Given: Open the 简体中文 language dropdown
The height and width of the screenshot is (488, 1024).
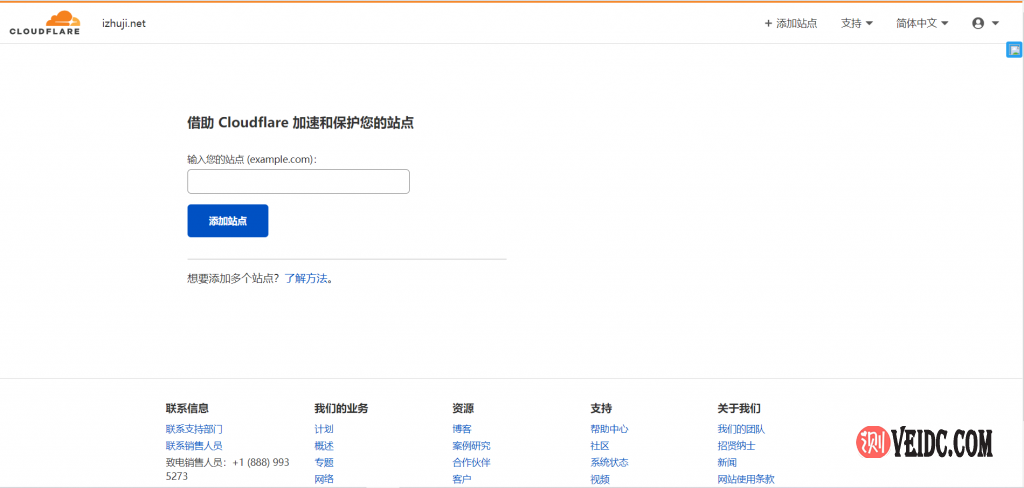Looking at the screenshot, I should pyautogui.click(x=922, y=24).
